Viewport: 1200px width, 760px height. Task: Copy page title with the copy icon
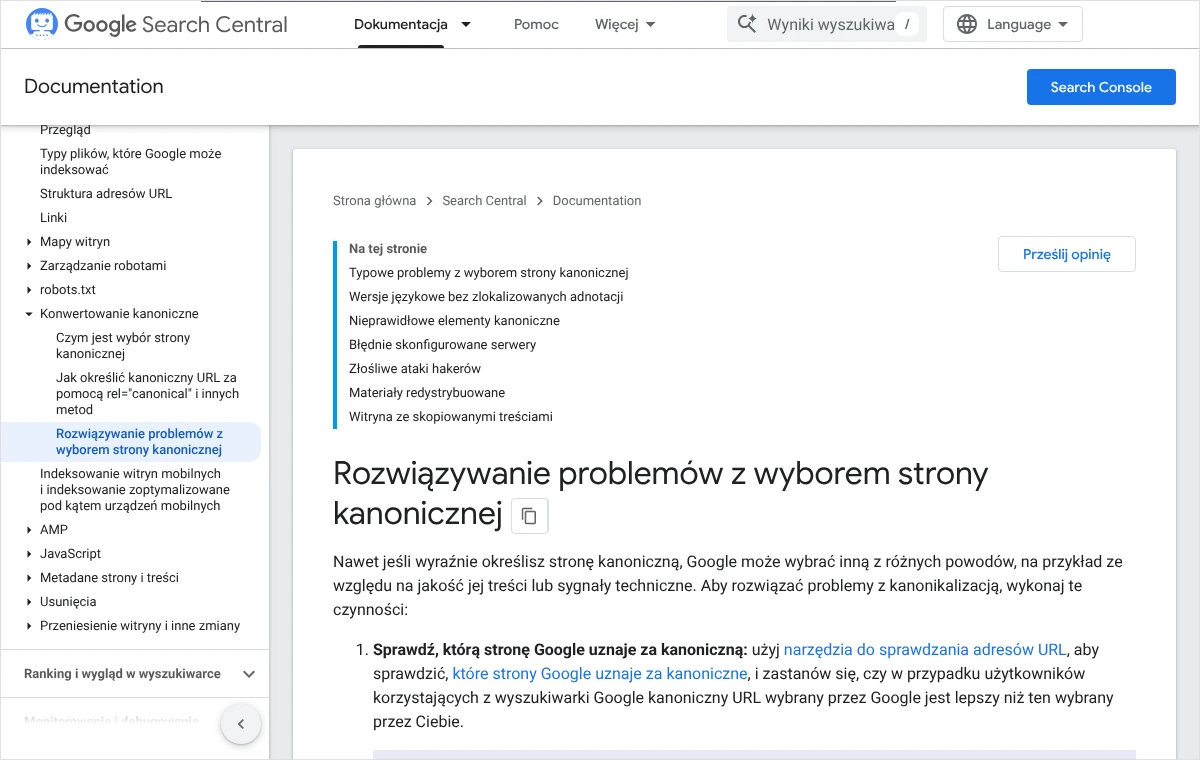pos(530,516)
